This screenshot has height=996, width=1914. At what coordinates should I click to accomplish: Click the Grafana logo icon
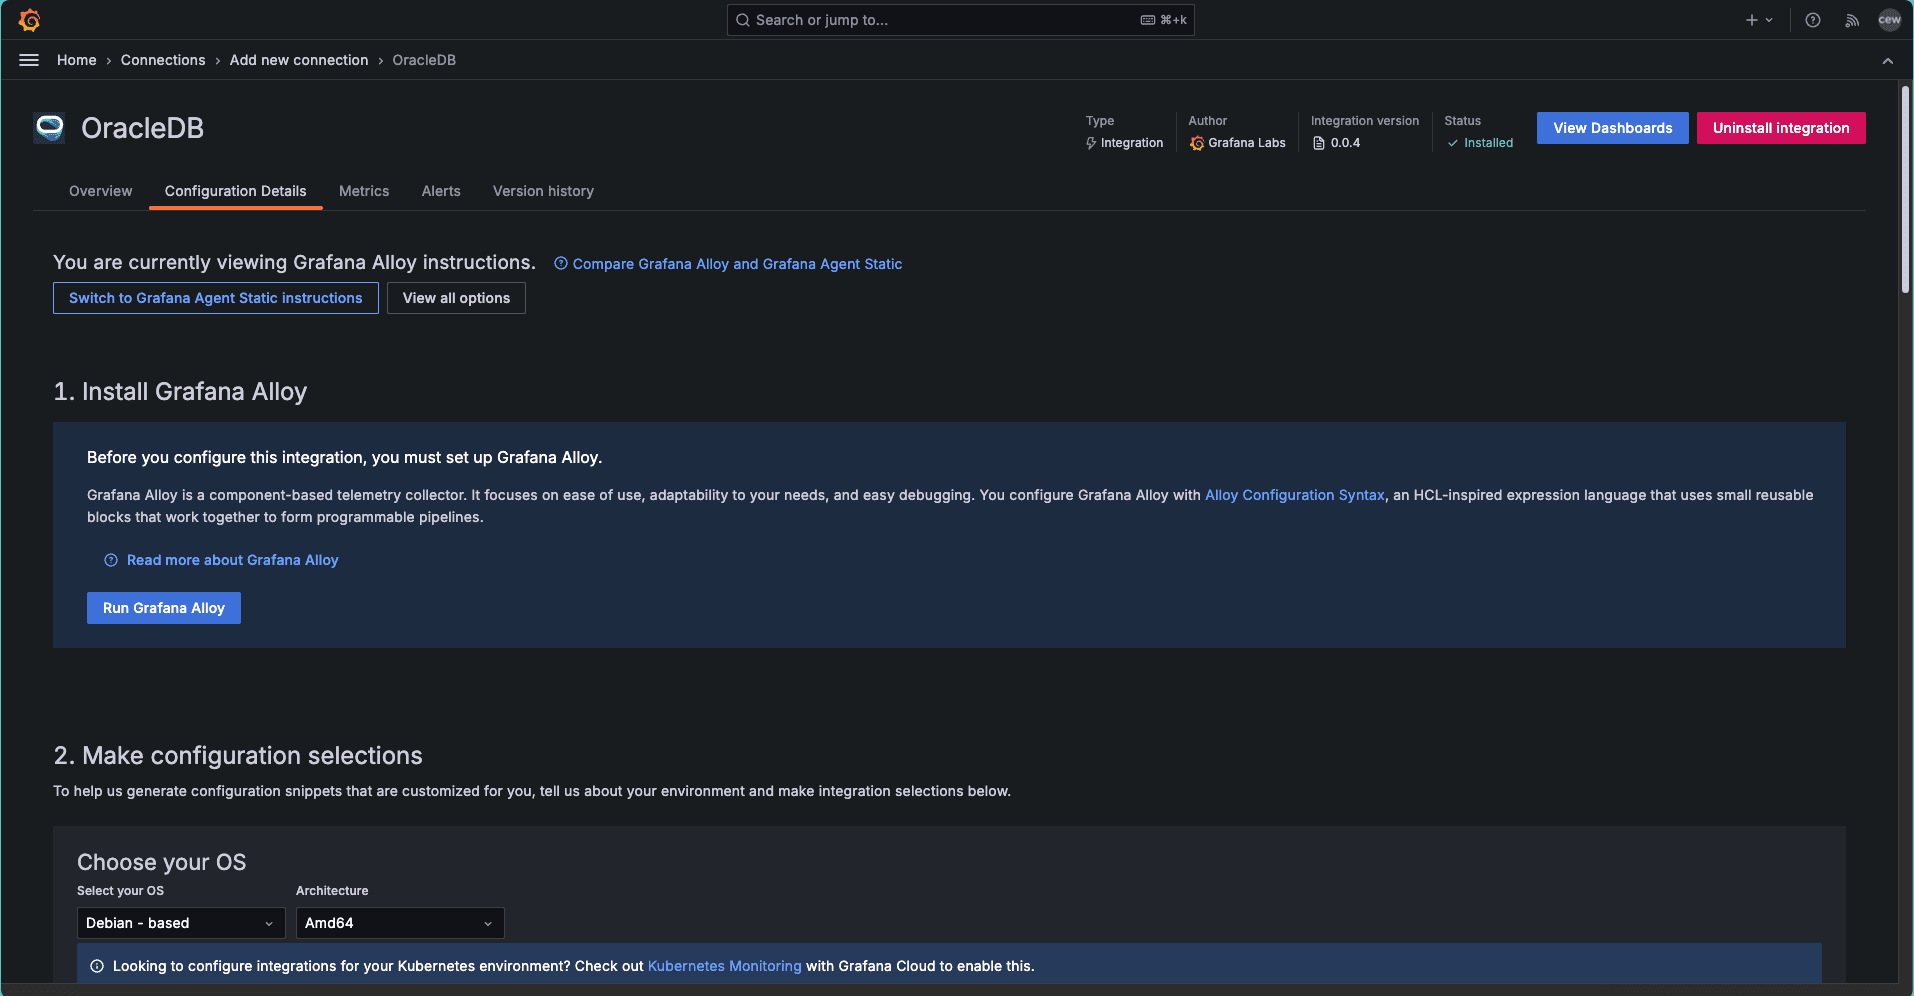click(30, 20)
